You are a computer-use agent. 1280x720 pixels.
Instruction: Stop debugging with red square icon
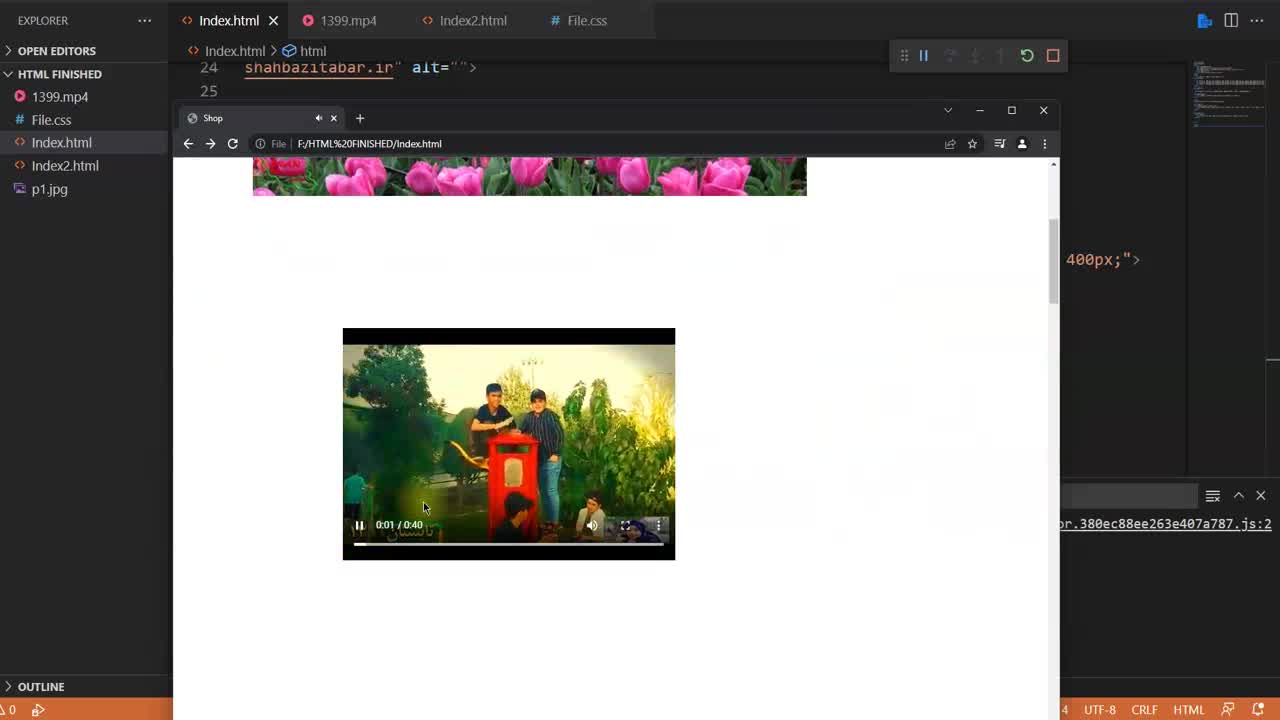point(1053,56)
